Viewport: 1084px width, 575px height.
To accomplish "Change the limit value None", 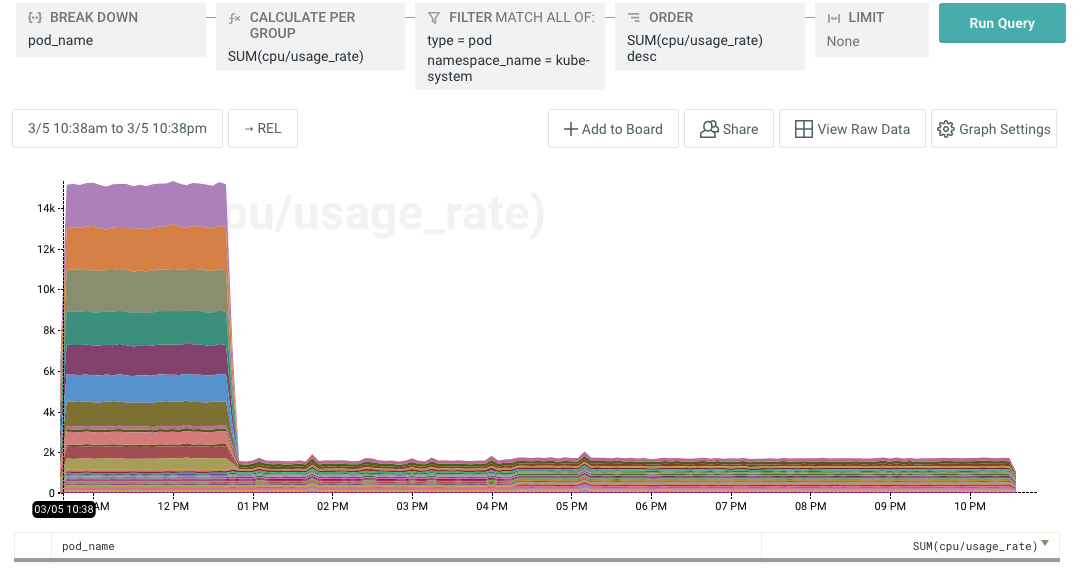I will point(843,42).
